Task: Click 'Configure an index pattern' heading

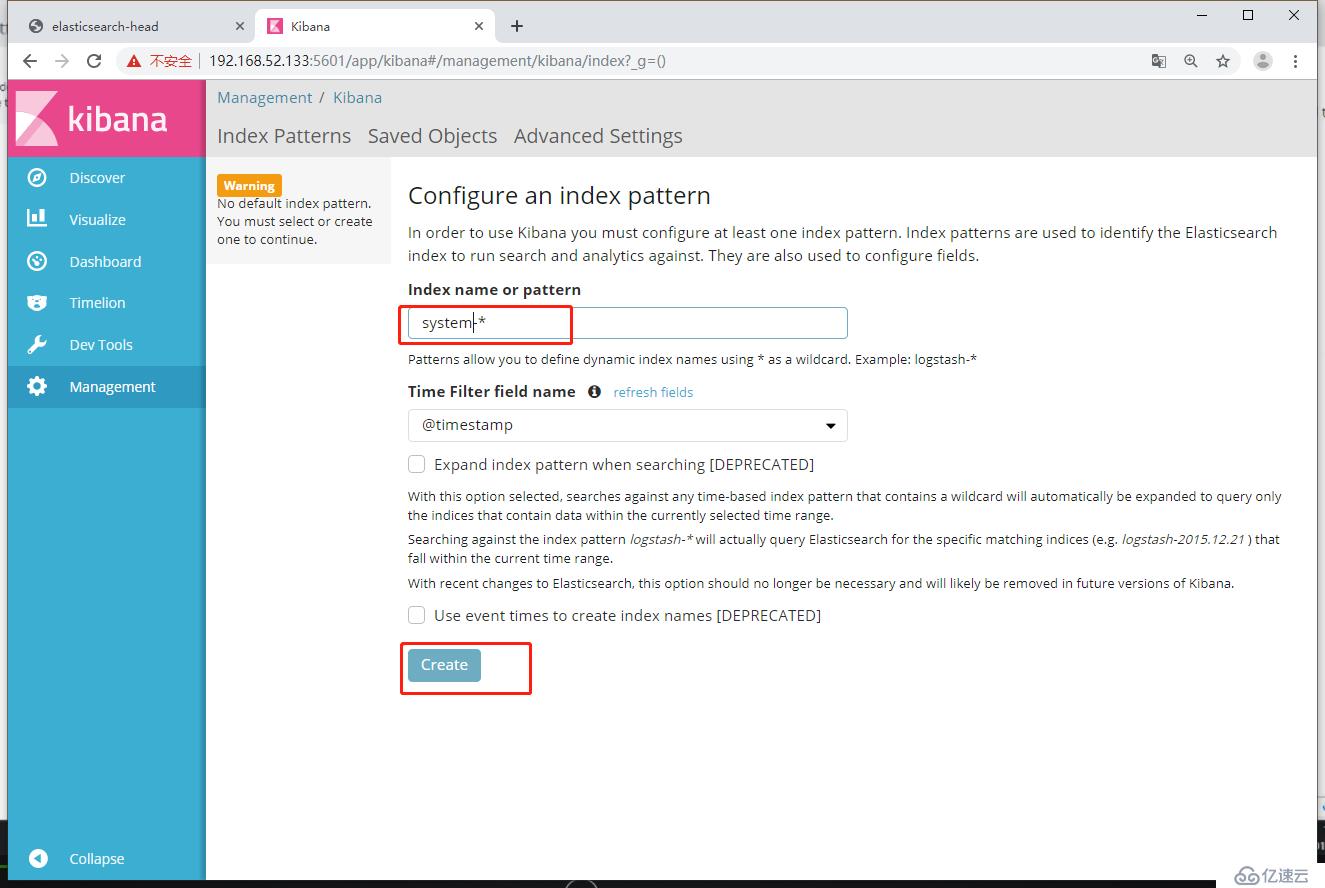Action: pyautogui.click(x=559, y=196)
